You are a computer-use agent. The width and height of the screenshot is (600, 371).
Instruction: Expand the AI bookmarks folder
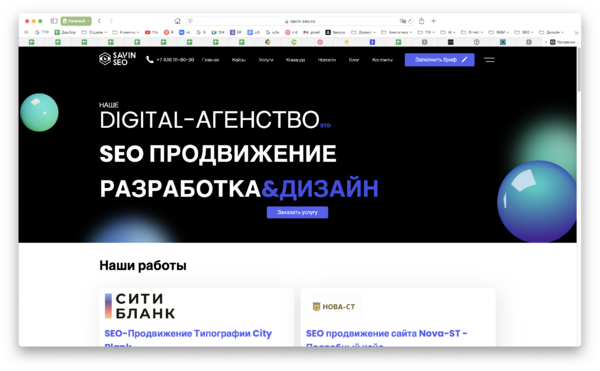pos(448,32)
